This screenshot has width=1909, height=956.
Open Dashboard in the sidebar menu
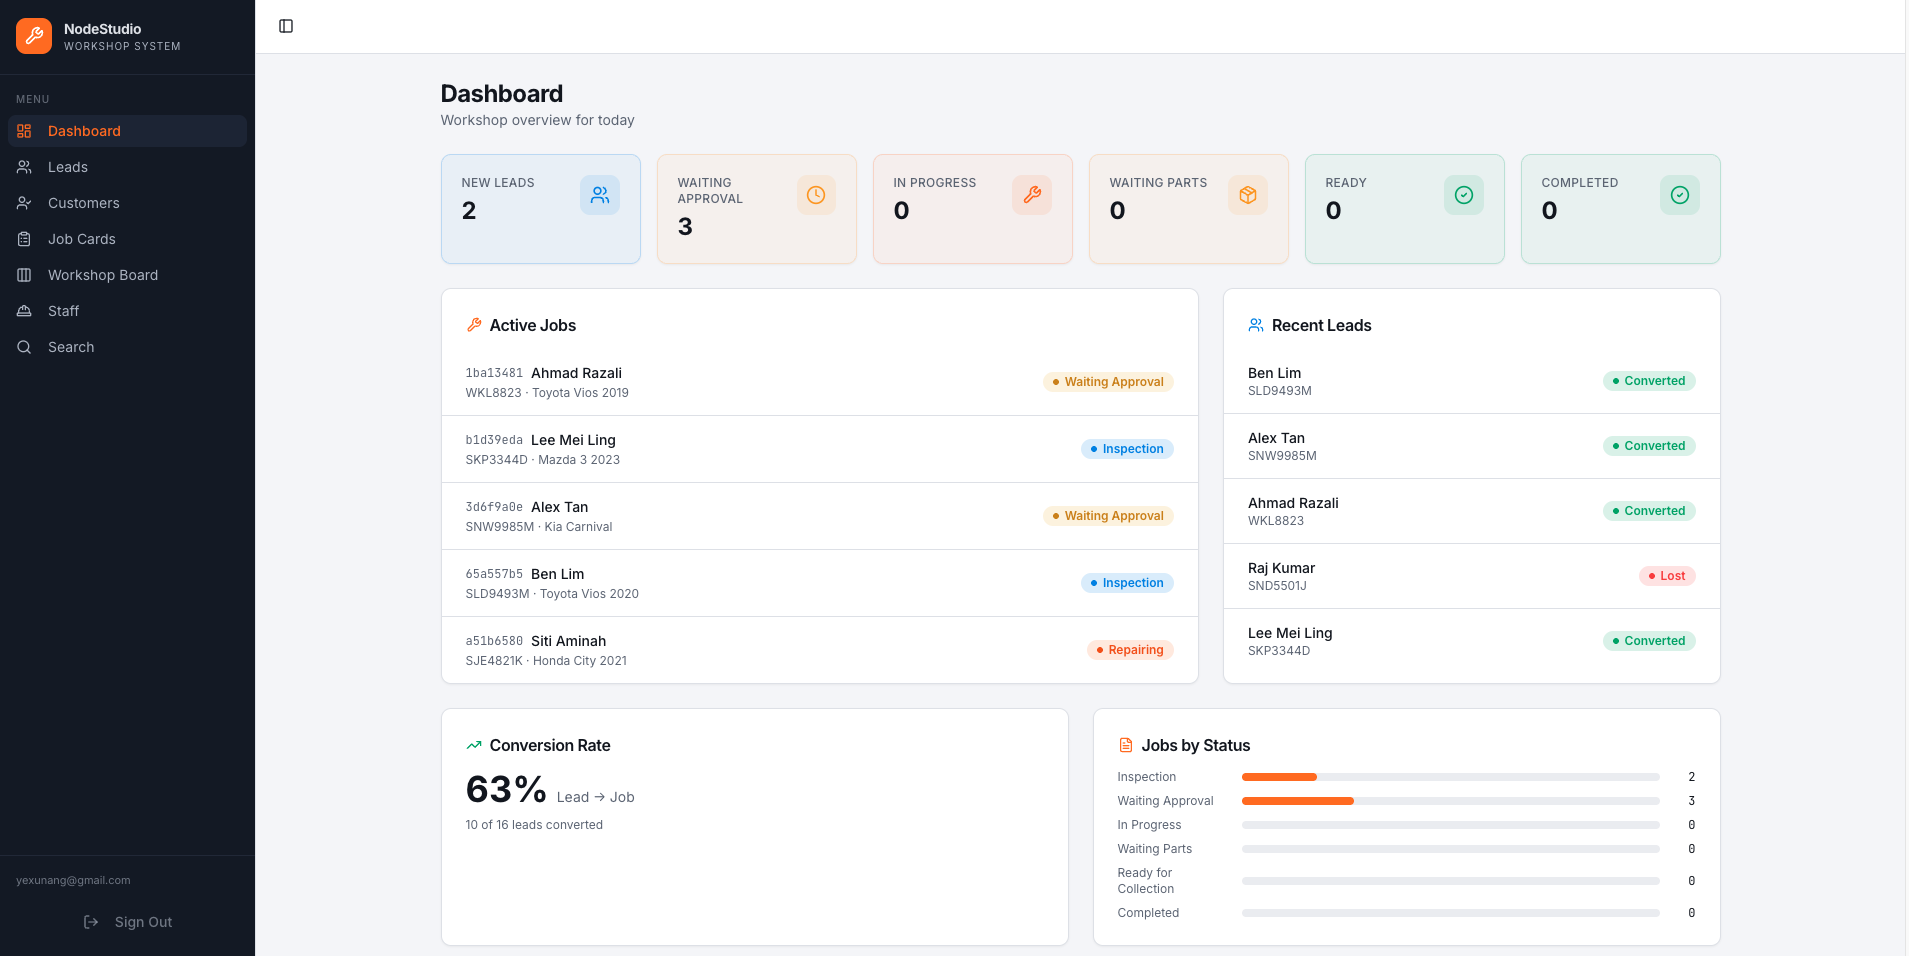(x=127, y=131)
